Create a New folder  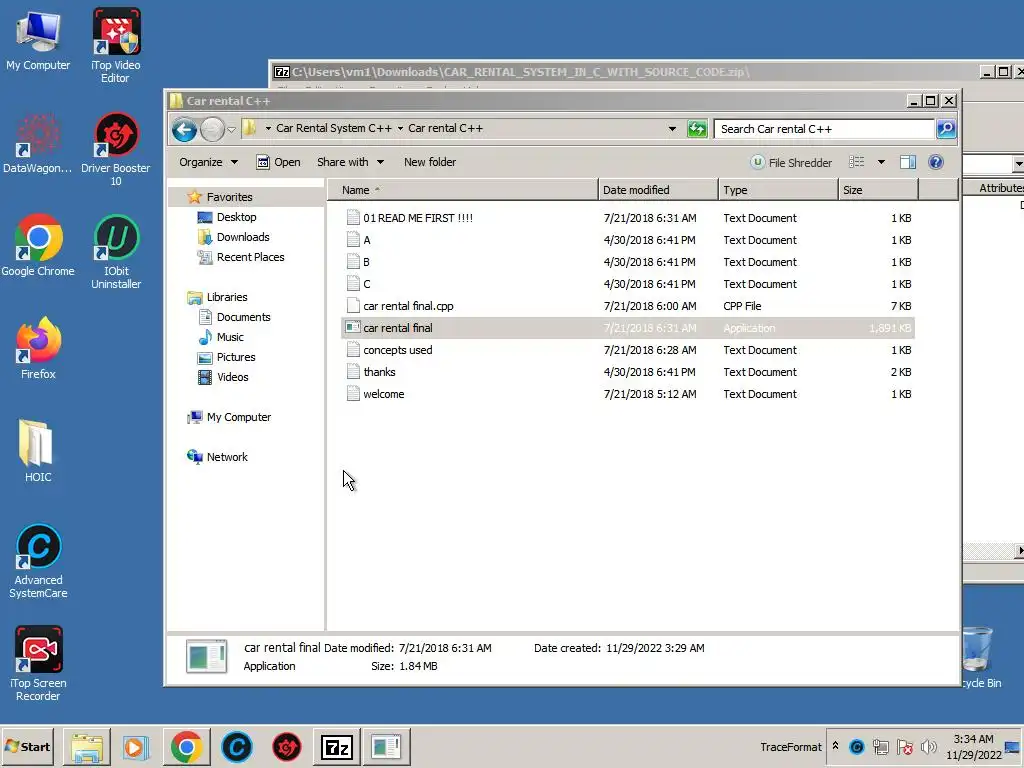(430, 162)
